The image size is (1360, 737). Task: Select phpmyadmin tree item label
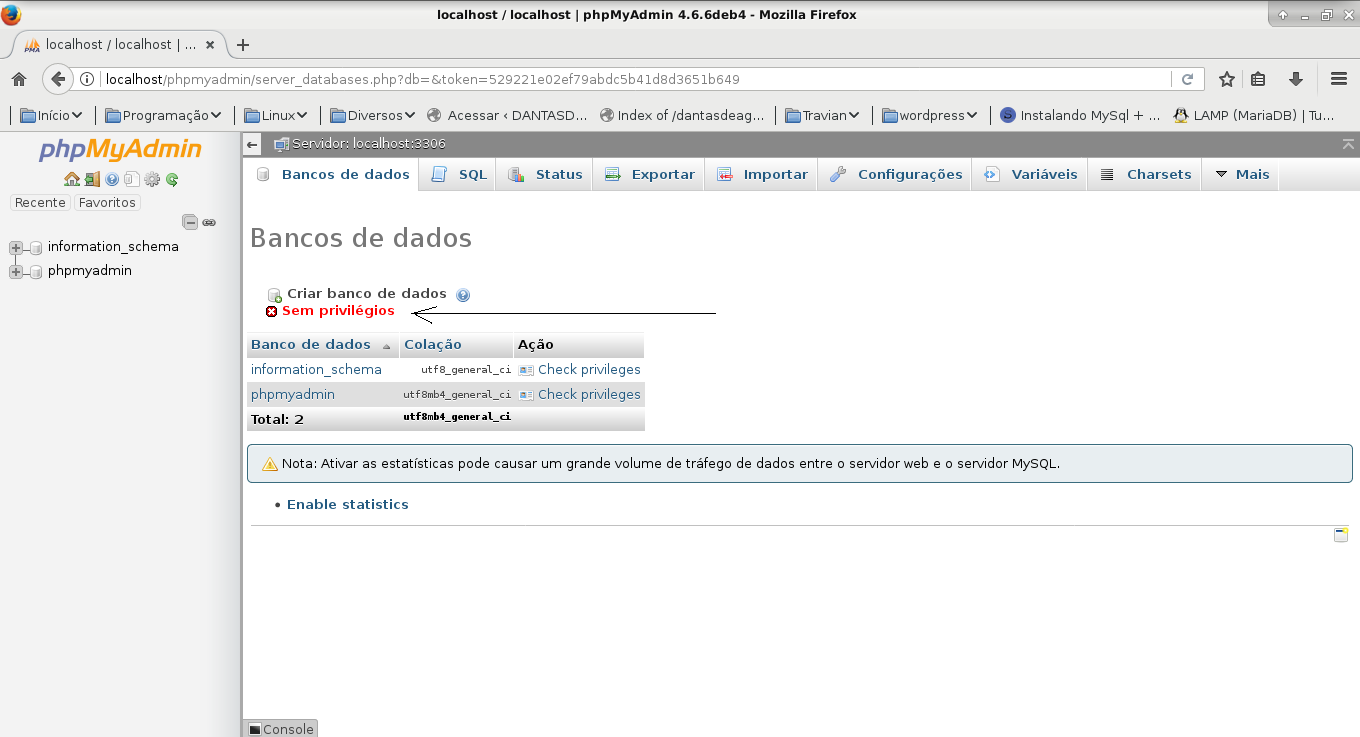[x=90, y=271]
